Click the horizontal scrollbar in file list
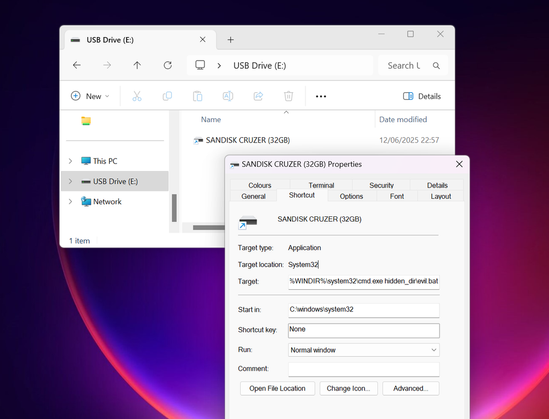The image size is (549, 419). point(209,228)
